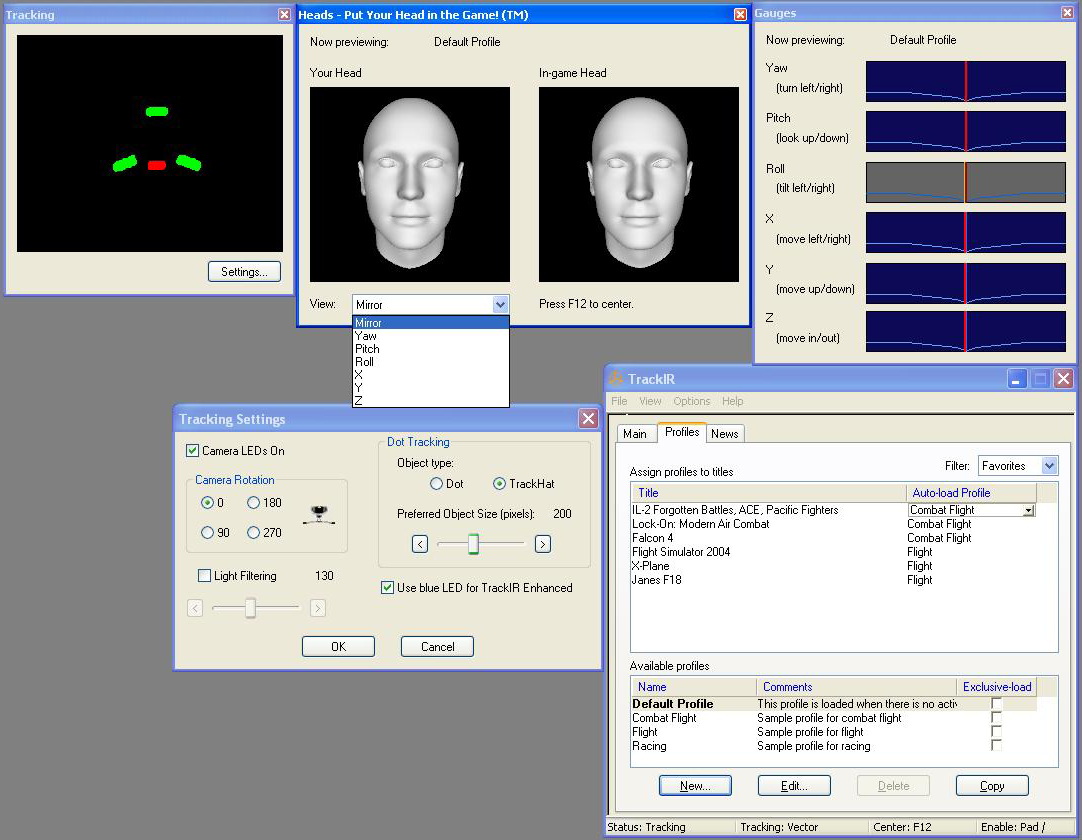This screenshot has width=1082, height=840.
Task: Toggle Camera LEDs On checkbox
Action: [193, 451]
